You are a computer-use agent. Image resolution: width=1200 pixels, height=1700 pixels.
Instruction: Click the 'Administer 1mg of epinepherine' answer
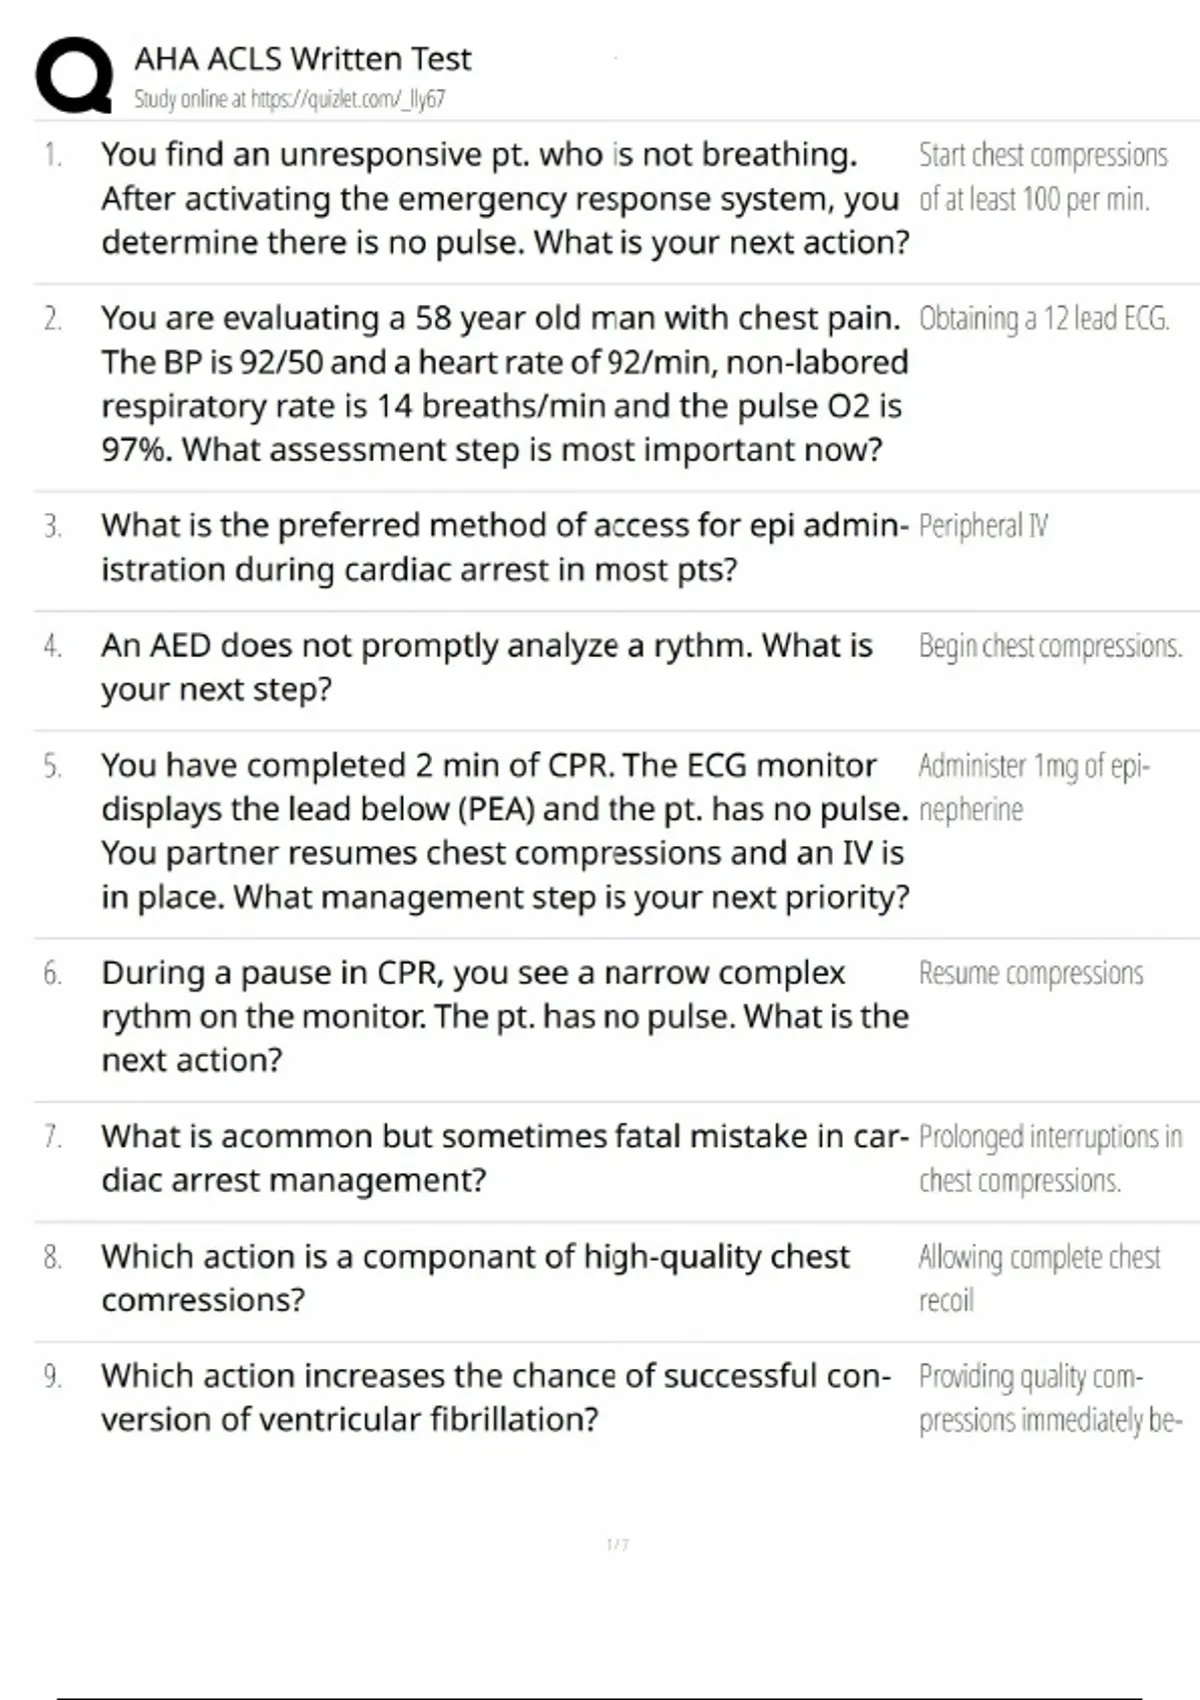click(1034, 787)
